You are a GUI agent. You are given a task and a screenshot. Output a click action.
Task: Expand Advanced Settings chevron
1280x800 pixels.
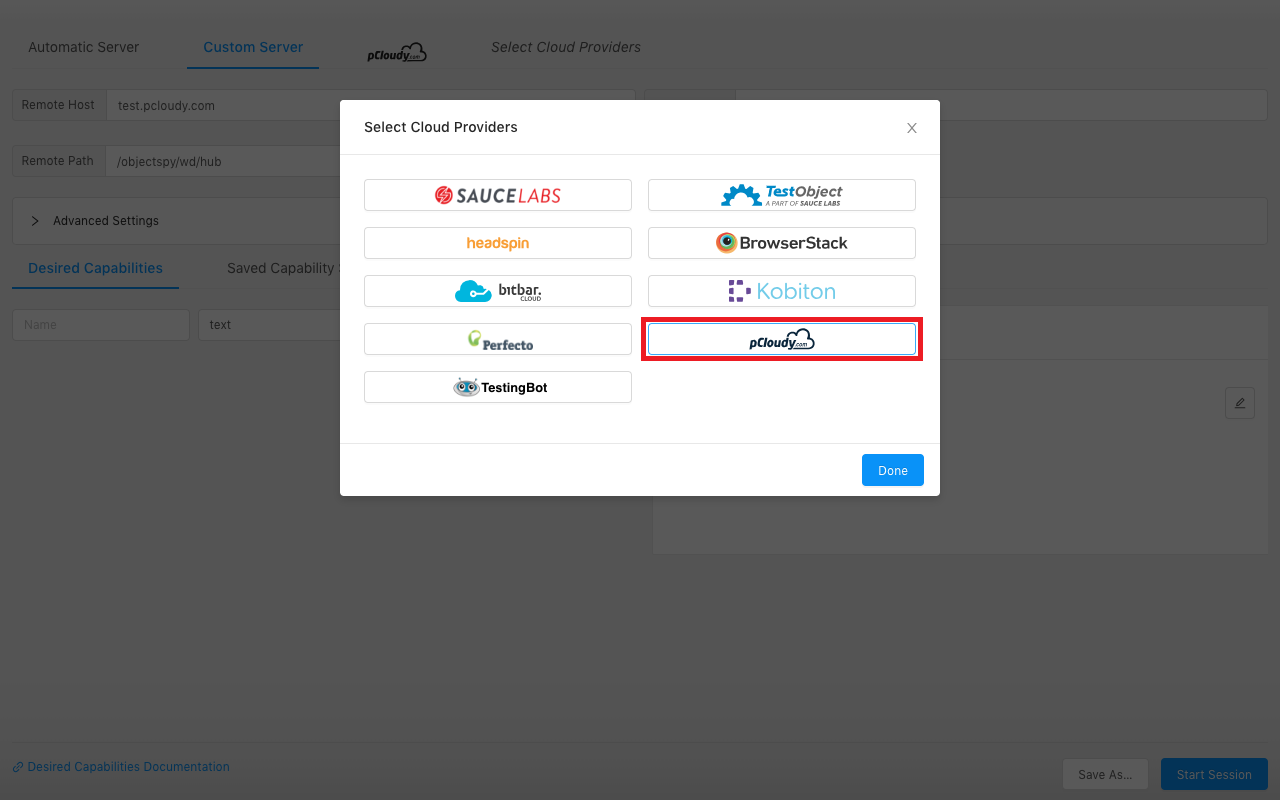coord(35,221)
